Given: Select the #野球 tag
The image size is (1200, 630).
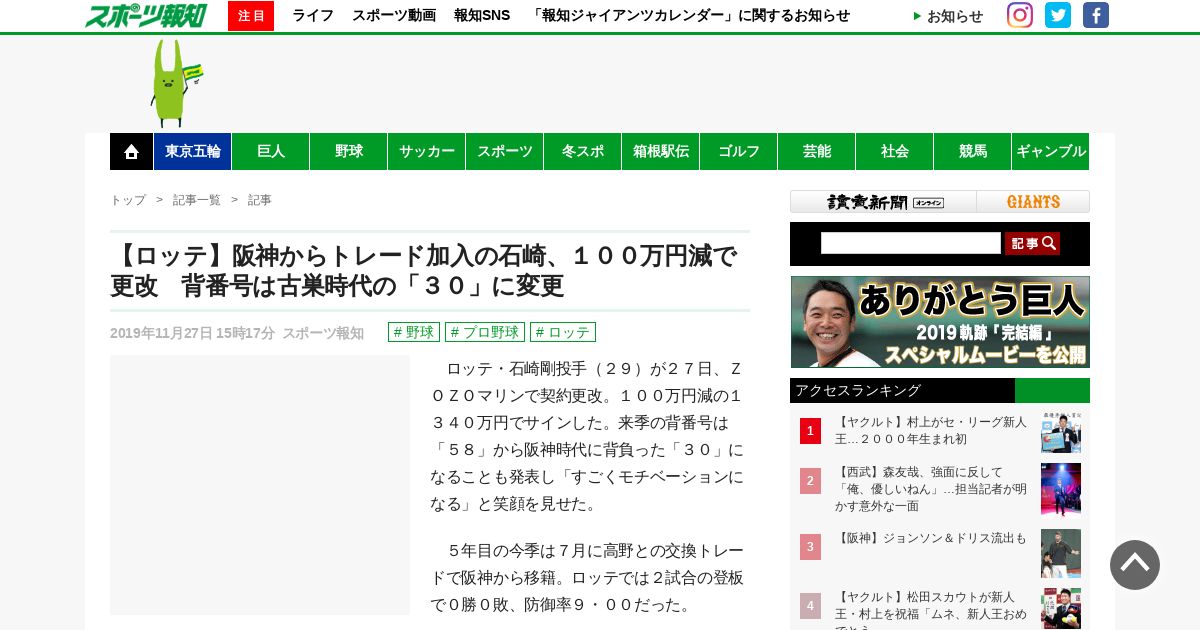Looking at the screenshot, I should (414, 332).
